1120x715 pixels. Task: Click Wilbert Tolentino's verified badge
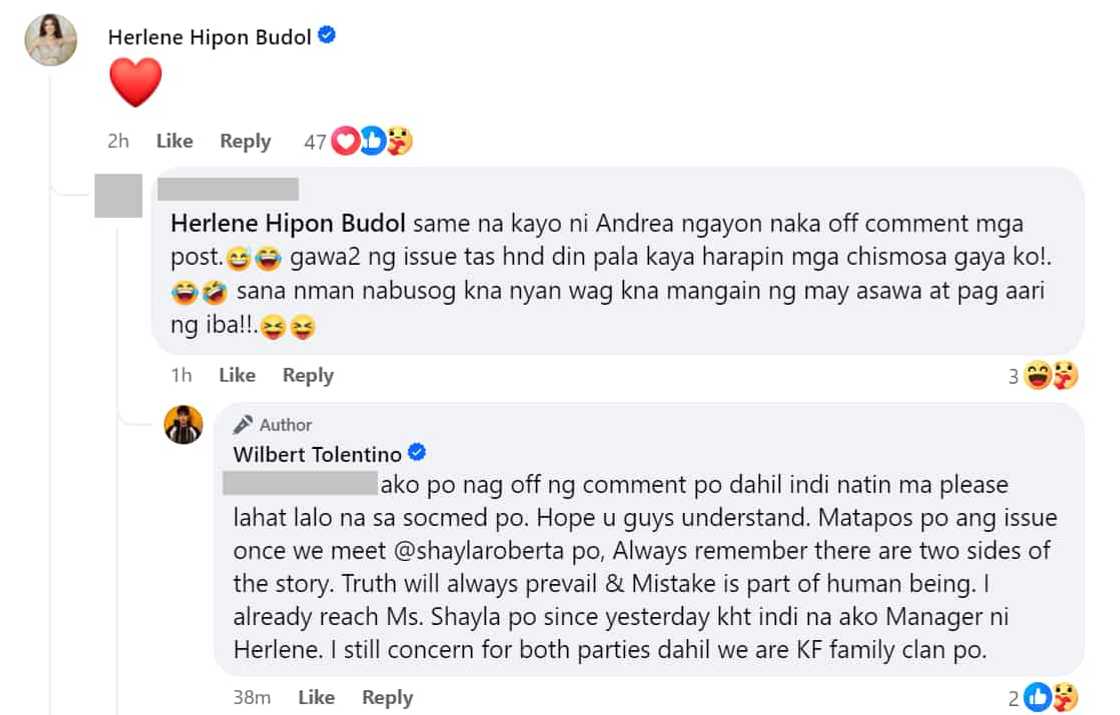tap(416, 453)
